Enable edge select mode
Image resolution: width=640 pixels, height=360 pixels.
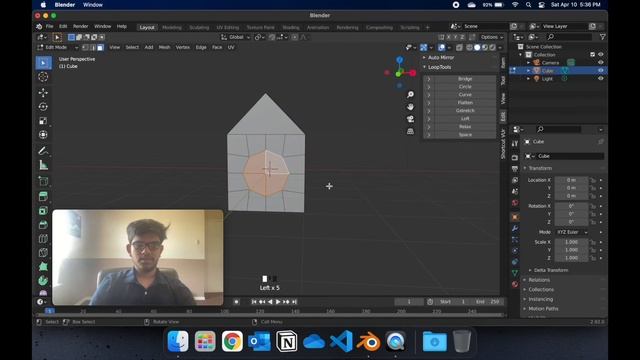click(93, 47)
